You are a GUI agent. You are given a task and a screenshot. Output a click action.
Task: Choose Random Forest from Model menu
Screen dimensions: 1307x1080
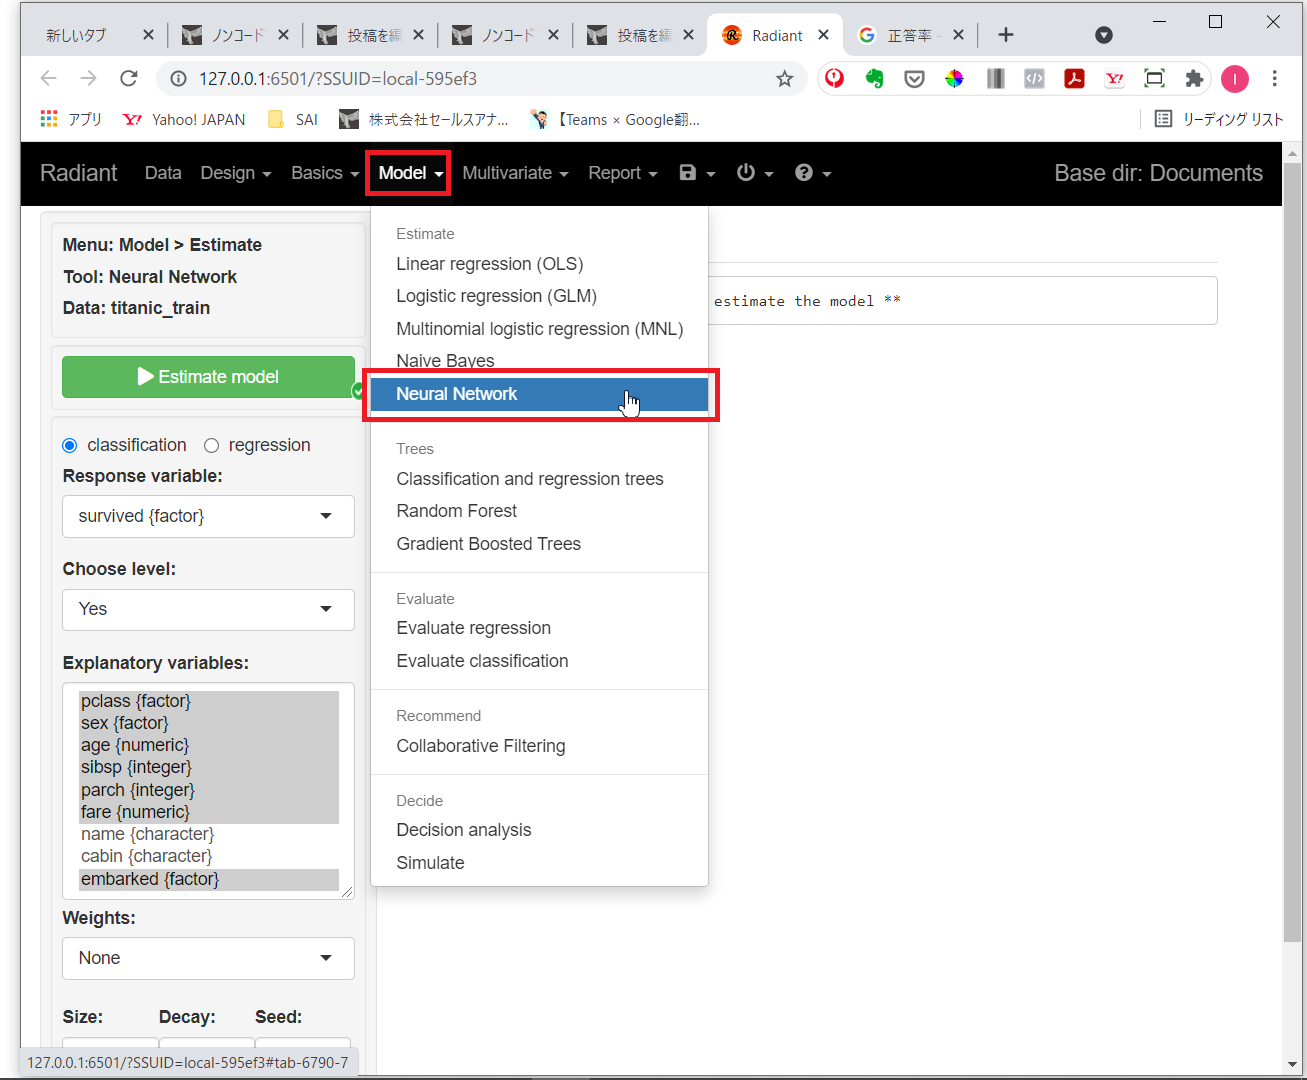click(456, 511)
